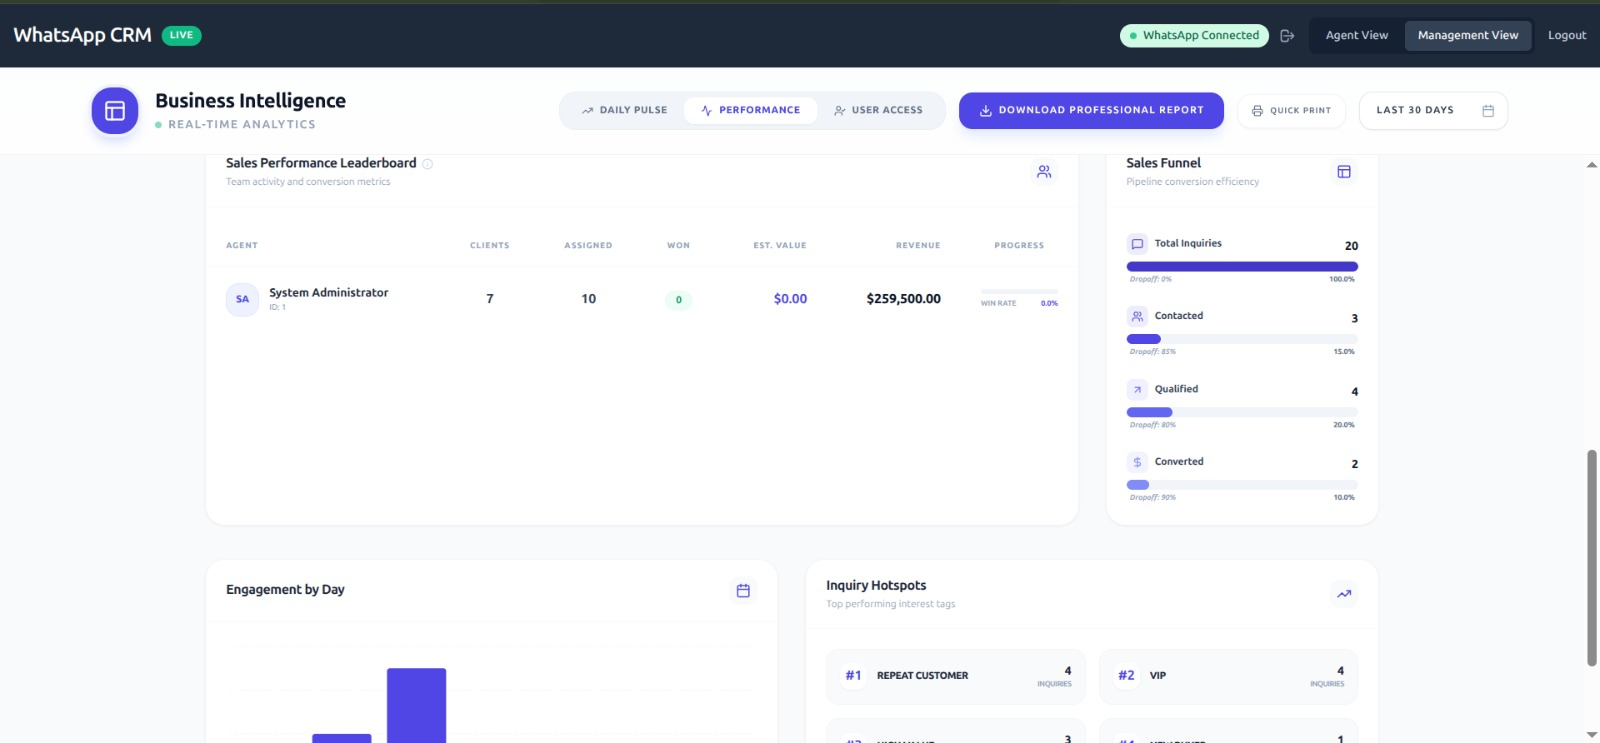Click the ASSIGNED column header

(588, 246)
